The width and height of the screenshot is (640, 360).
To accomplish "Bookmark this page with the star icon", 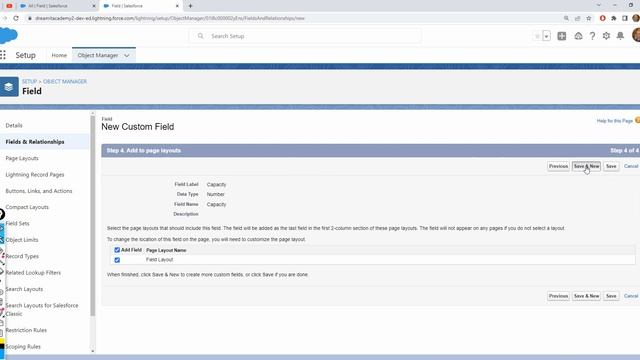I will (589, 18).
